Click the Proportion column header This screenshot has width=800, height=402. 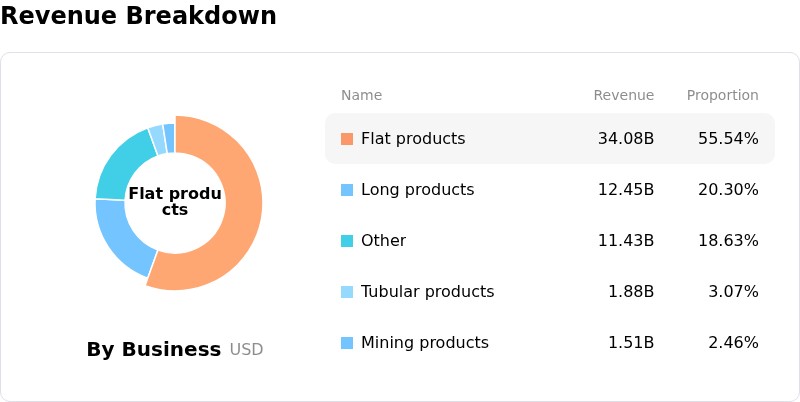722,95
